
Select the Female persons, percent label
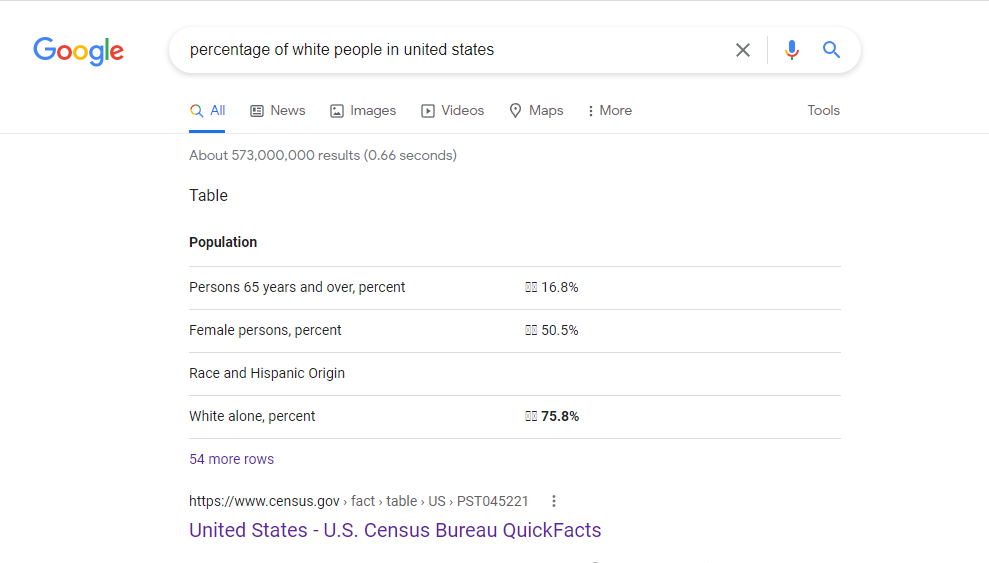[265, 330]
